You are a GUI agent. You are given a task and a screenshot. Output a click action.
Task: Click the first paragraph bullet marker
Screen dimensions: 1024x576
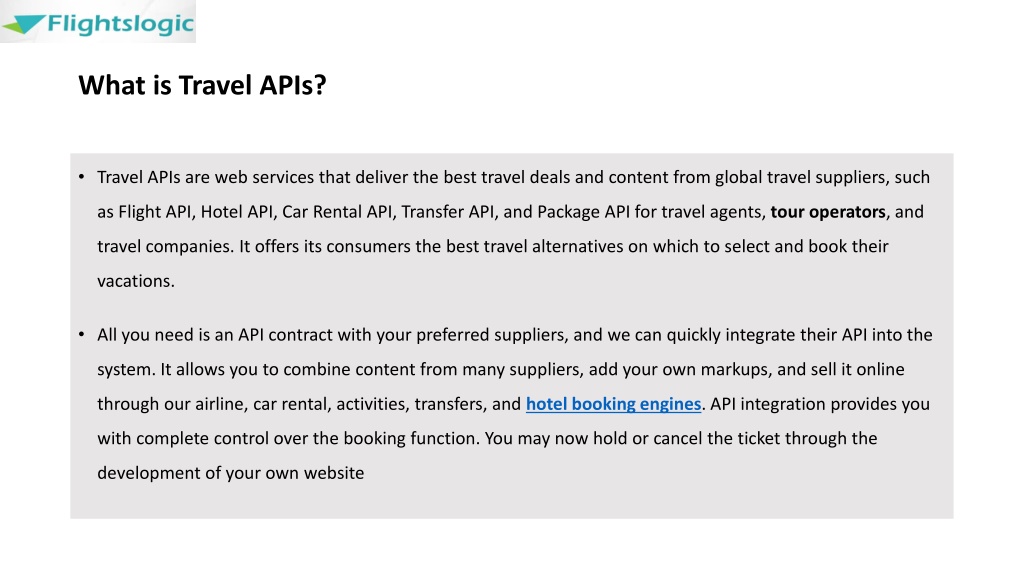pyautogui.click(x=82, y=177)
